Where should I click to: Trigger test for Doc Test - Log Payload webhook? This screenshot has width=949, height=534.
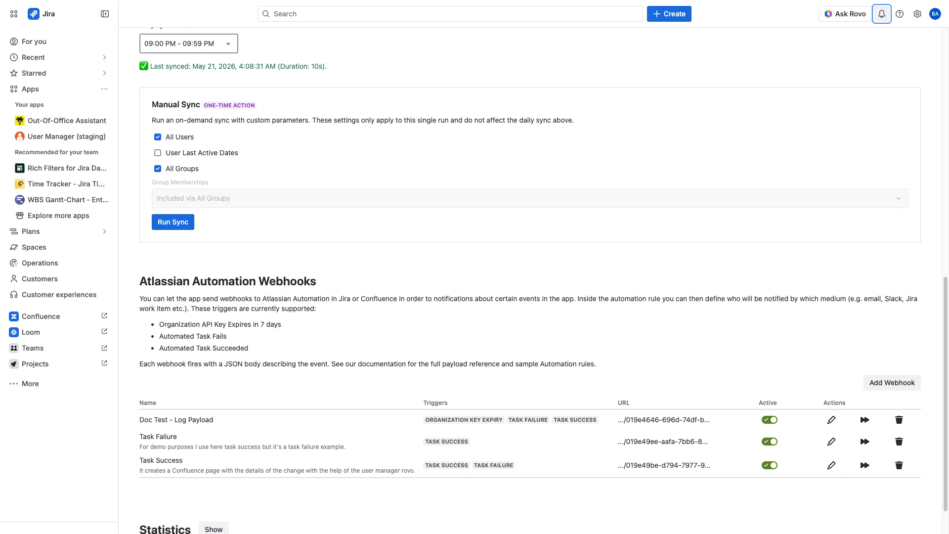pyautogui.click(x=864, y=420)
